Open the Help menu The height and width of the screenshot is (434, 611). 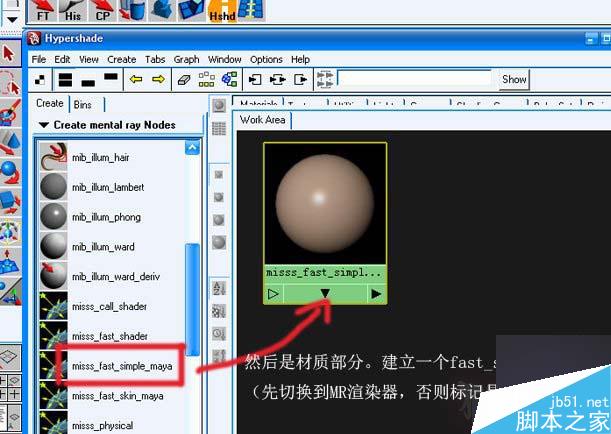tap(300, 60)
